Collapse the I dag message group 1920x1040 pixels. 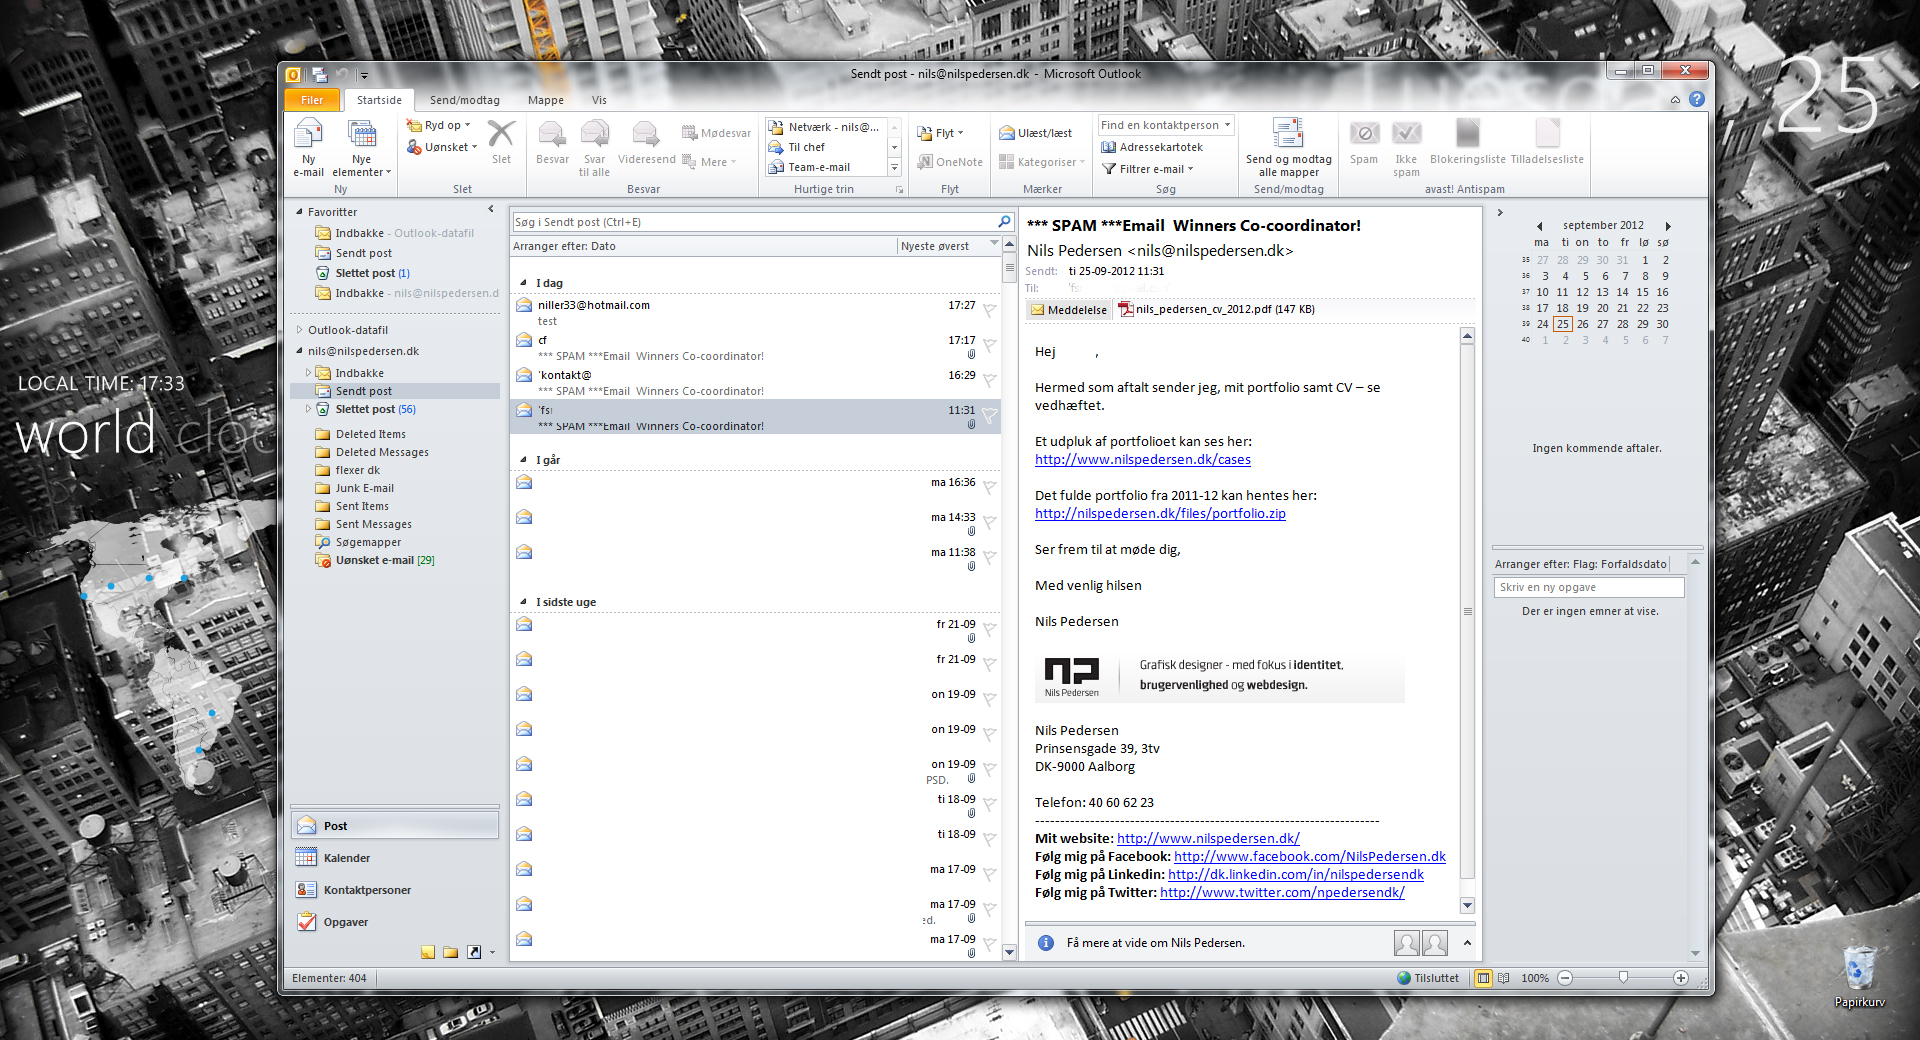(x=523, y=283)
